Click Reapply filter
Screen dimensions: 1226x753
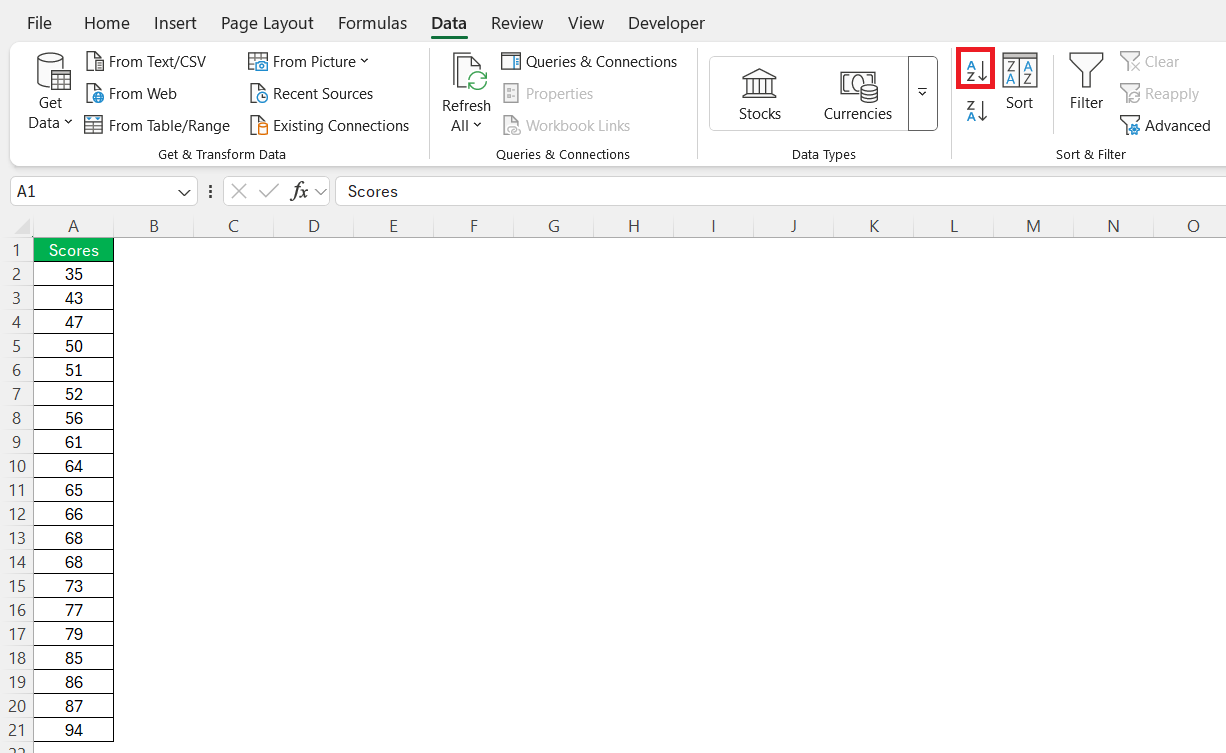tap(1160, 94)
